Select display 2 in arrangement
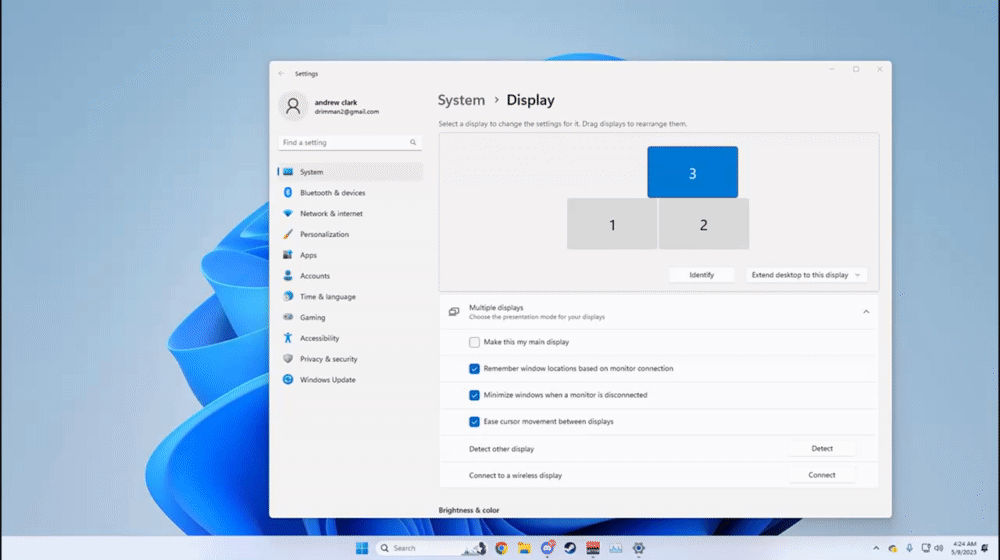This screenshot has width=1000, height=560. pyautogui.click(x=703, y=224)
